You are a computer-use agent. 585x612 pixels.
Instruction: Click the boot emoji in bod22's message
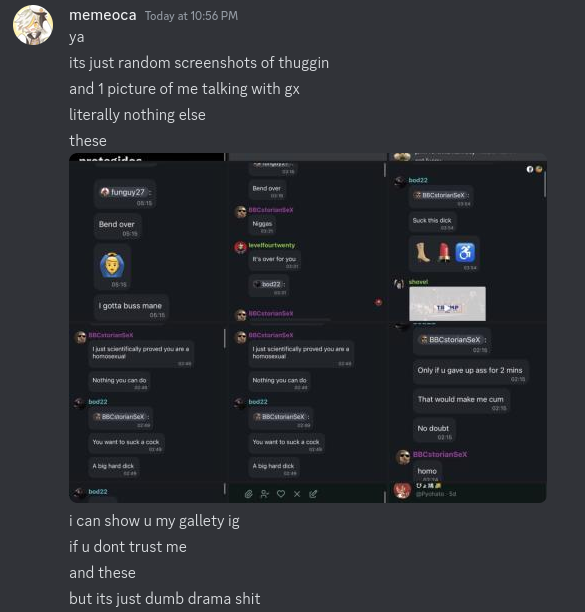tap(422, 253)
